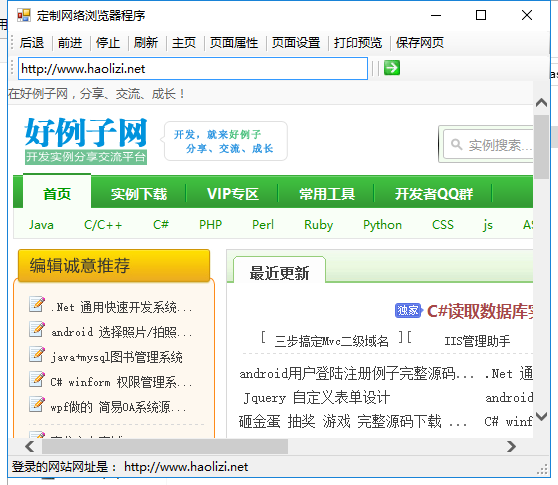Open the android用户登陆注册例子完整源码 link
Image resolution: width=558 pixels, height=485 pixels.
[357, 373]
